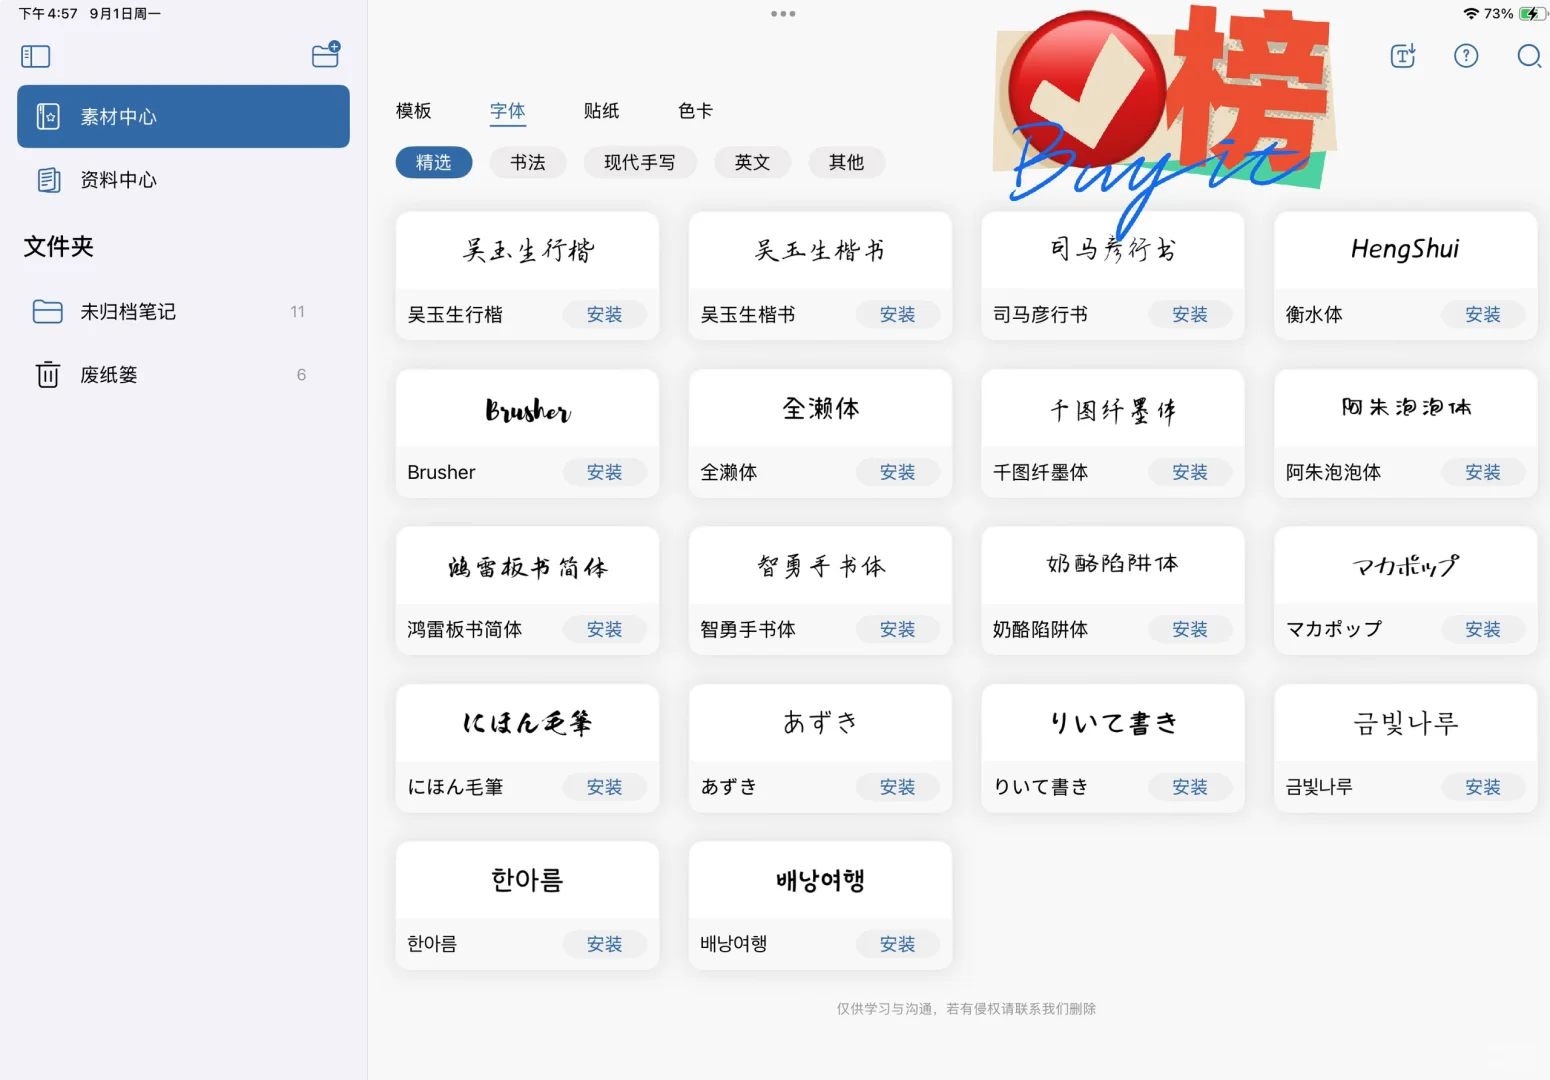Install the HengShui 衡水体 font
Image resolution: width=1550 pixels, height=1080 pixels.
(x=1483, y=314)
